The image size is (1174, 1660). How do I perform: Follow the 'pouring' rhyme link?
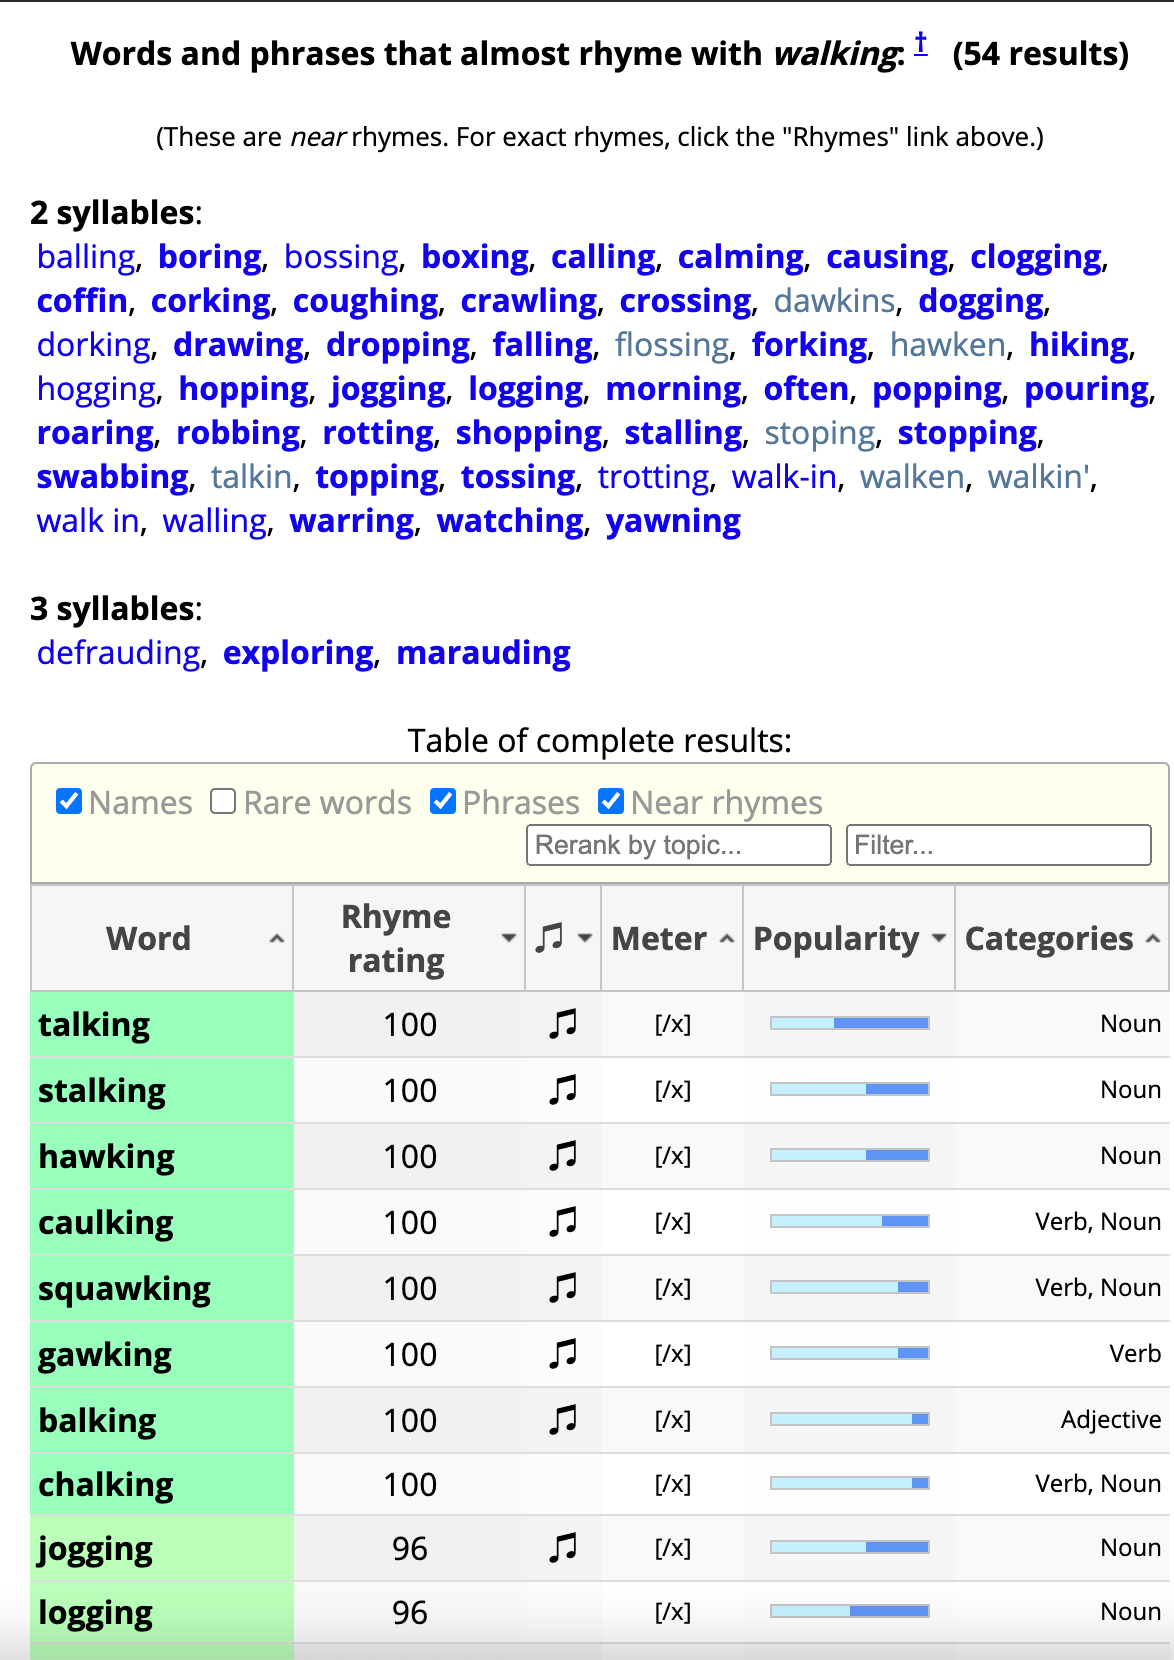point(1087,389)
